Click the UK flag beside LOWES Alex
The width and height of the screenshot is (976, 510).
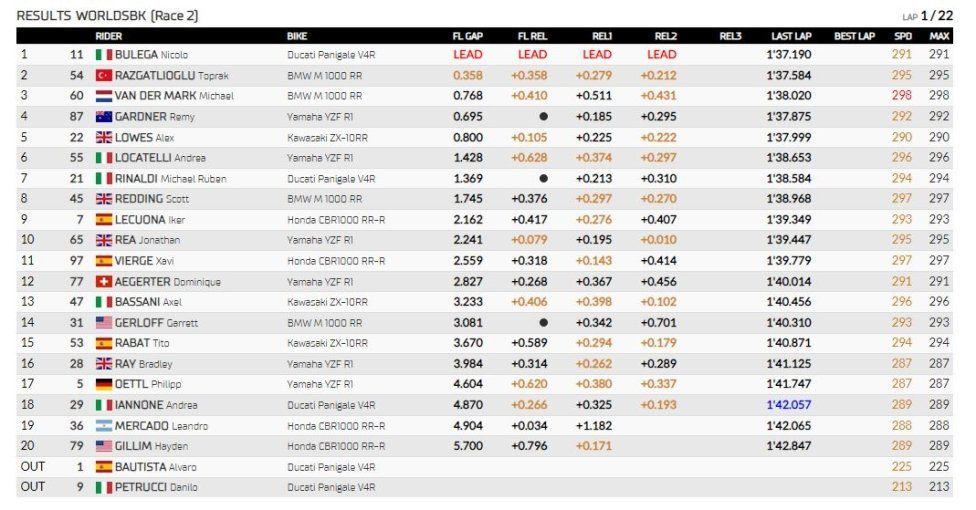click(x=103, y=137)
